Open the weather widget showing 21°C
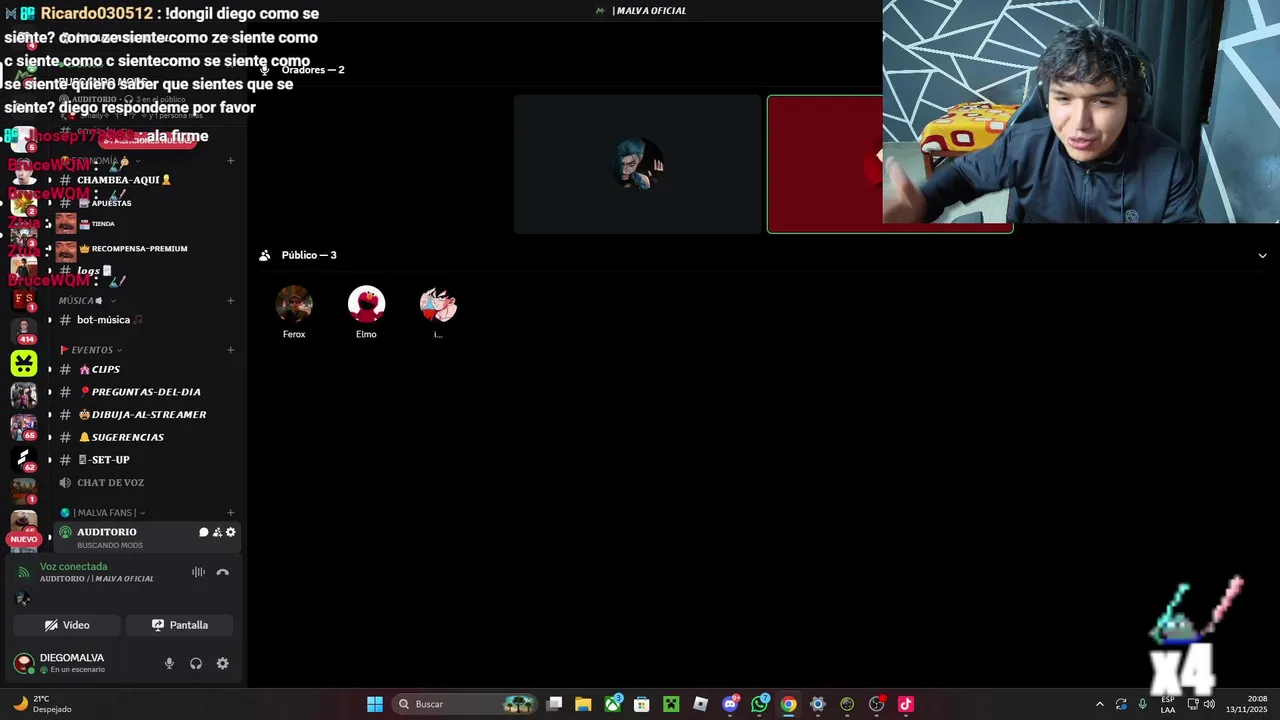Screen dimensions: 1280x720 [40, 704]
